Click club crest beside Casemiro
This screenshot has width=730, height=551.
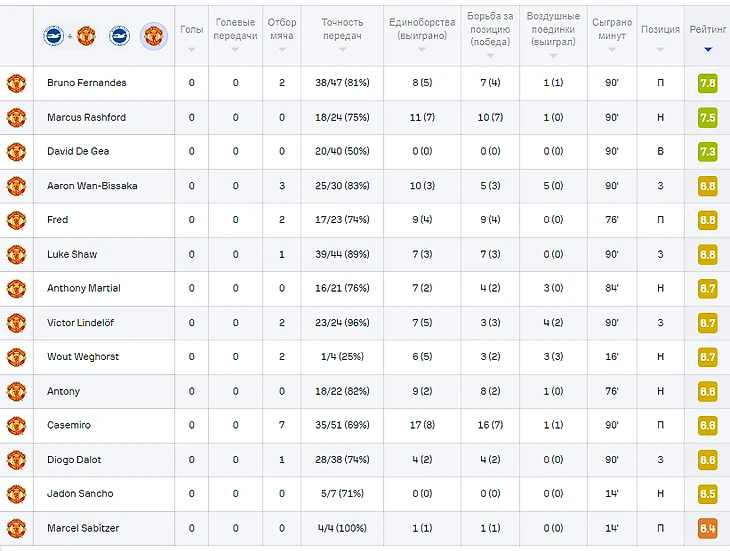click(x=16, y=425)
